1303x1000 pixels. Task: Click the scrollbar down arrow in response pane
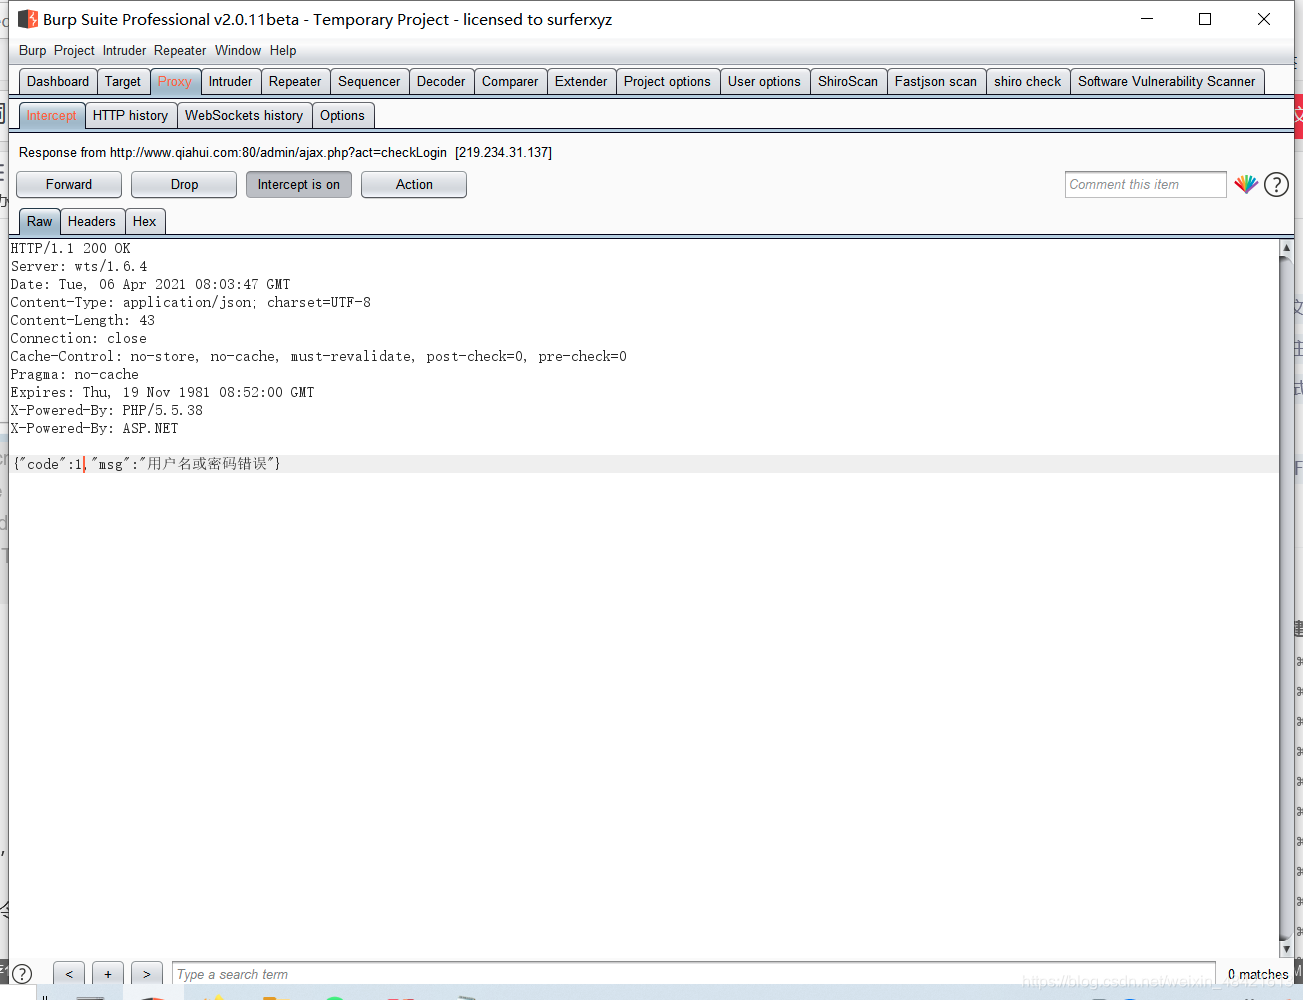pos(1286,949)
